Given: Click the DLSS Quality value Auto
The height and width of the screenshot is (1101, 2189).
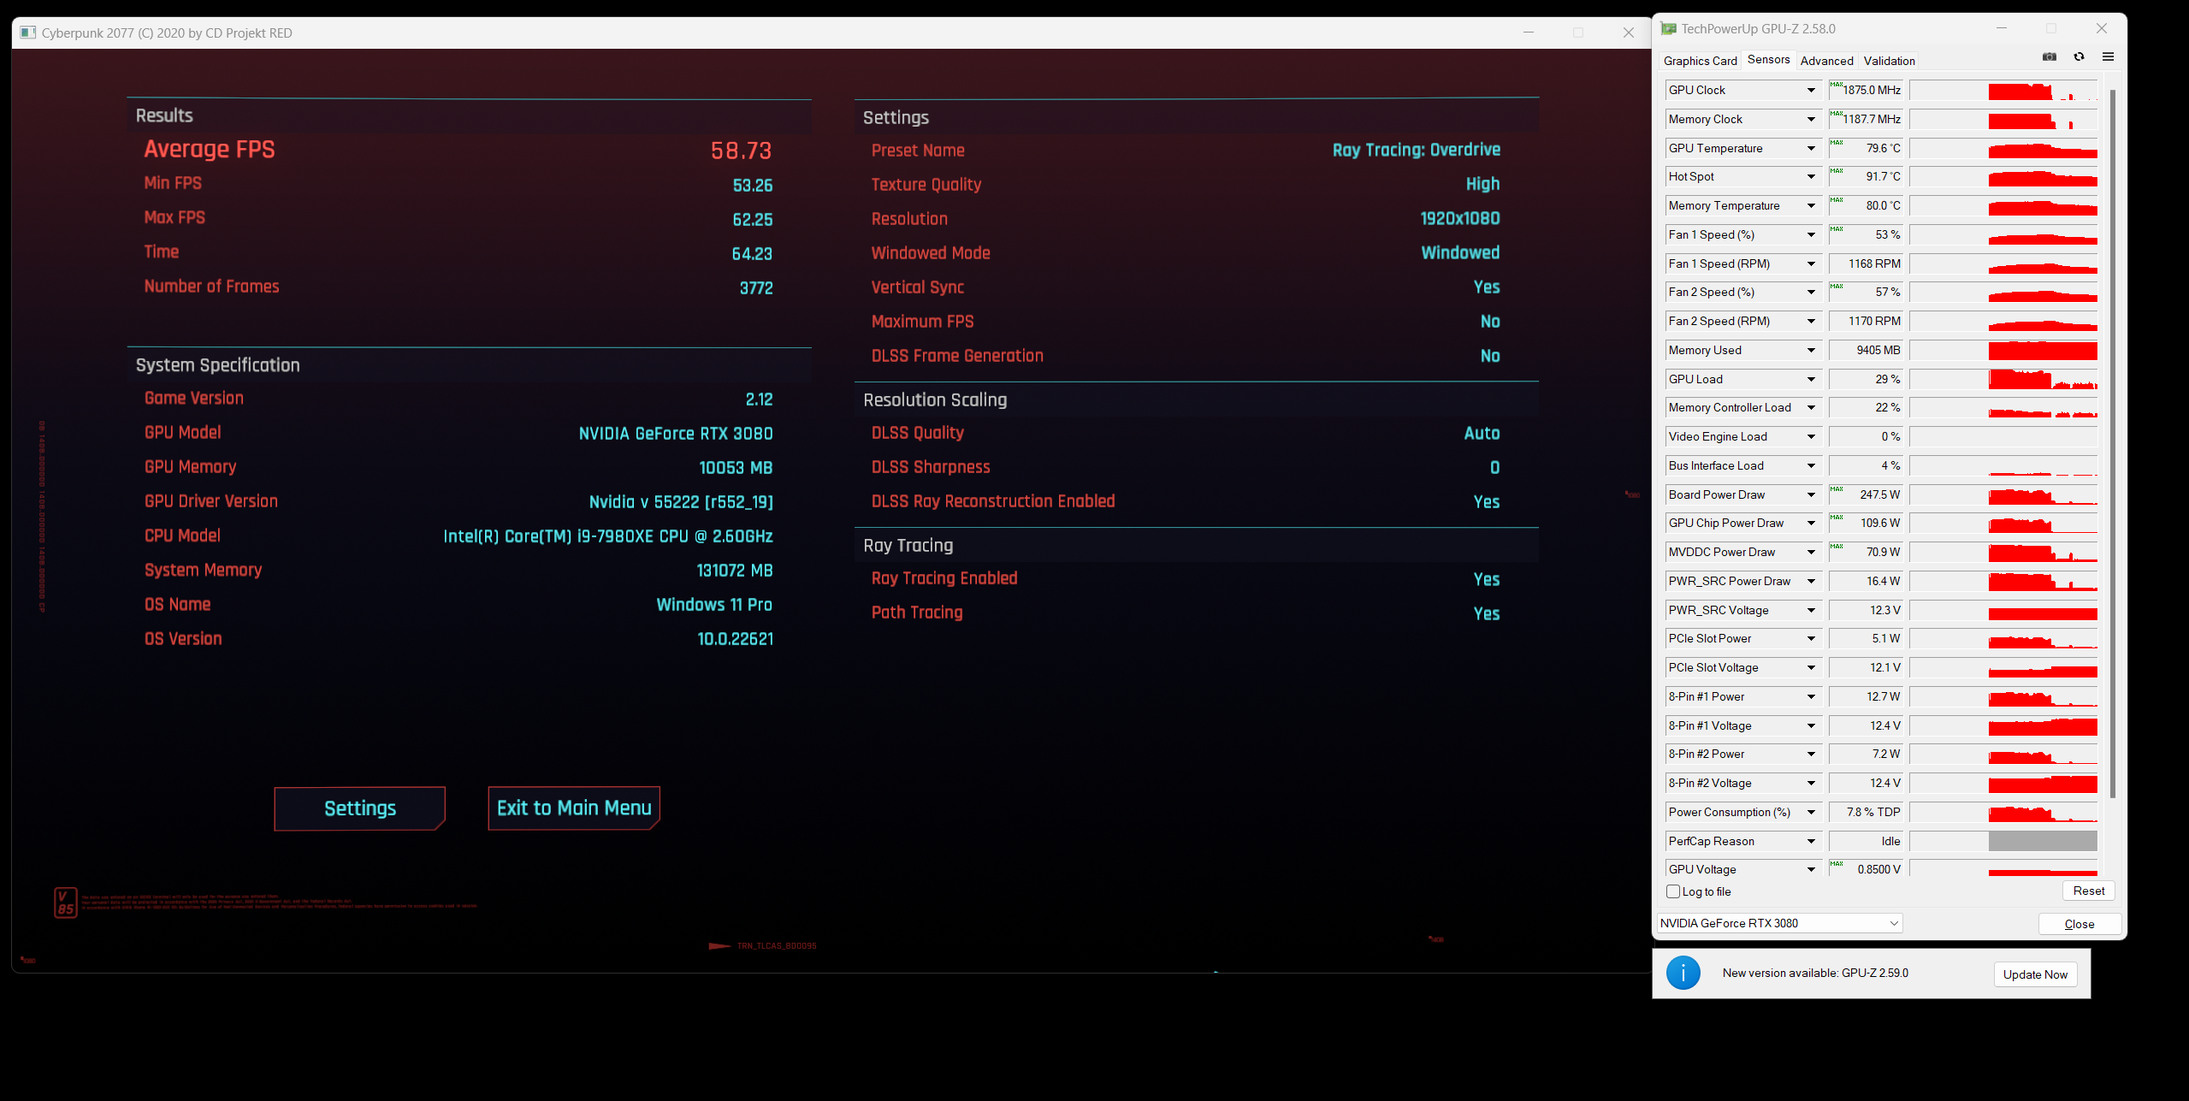Looking at the screenshot, I should coord(1482,434).
